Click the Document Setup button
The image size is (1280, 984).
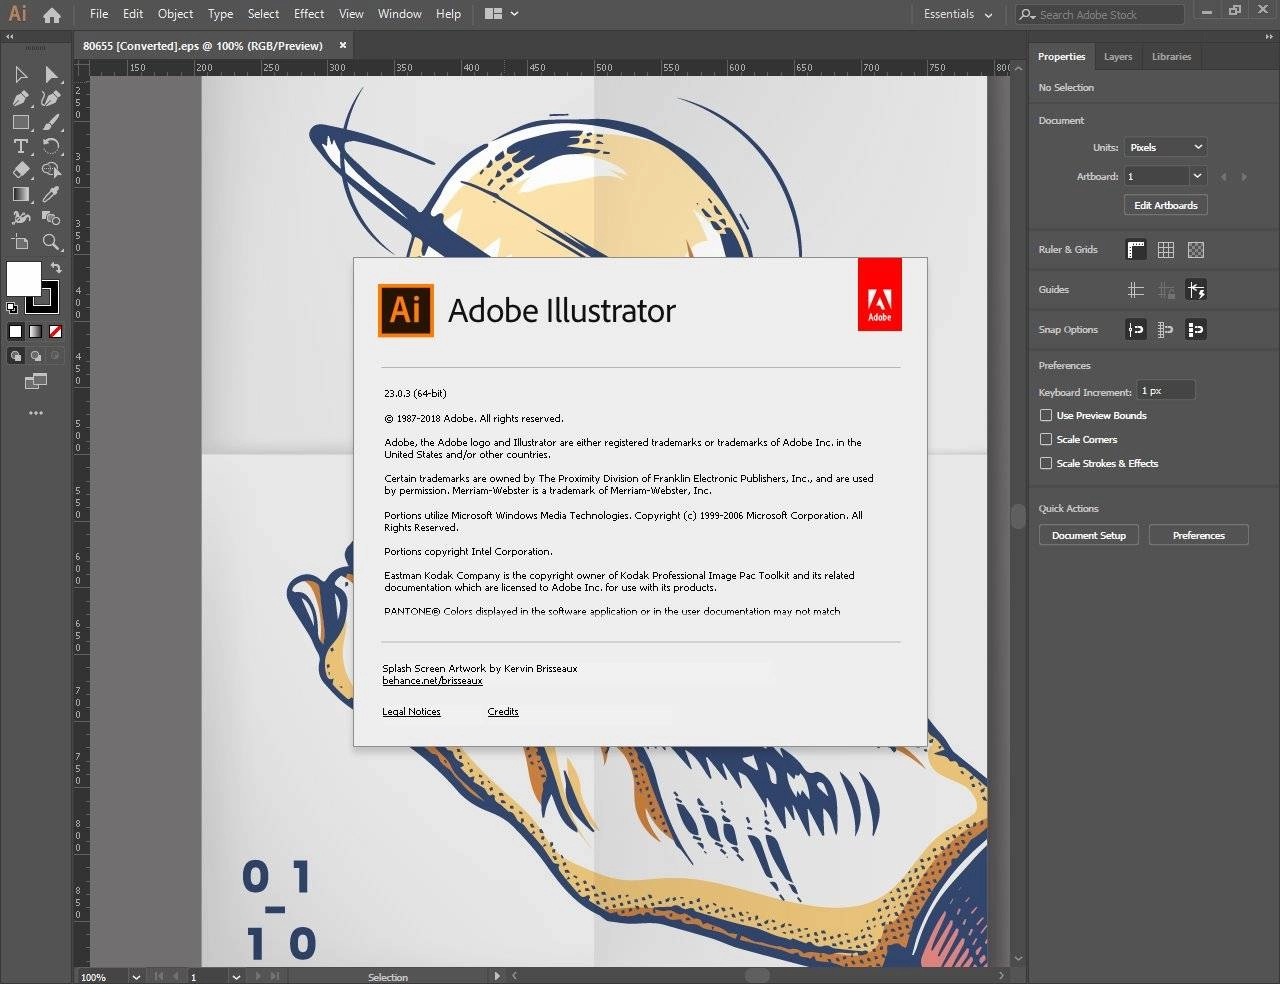[x=1089, y=535]
